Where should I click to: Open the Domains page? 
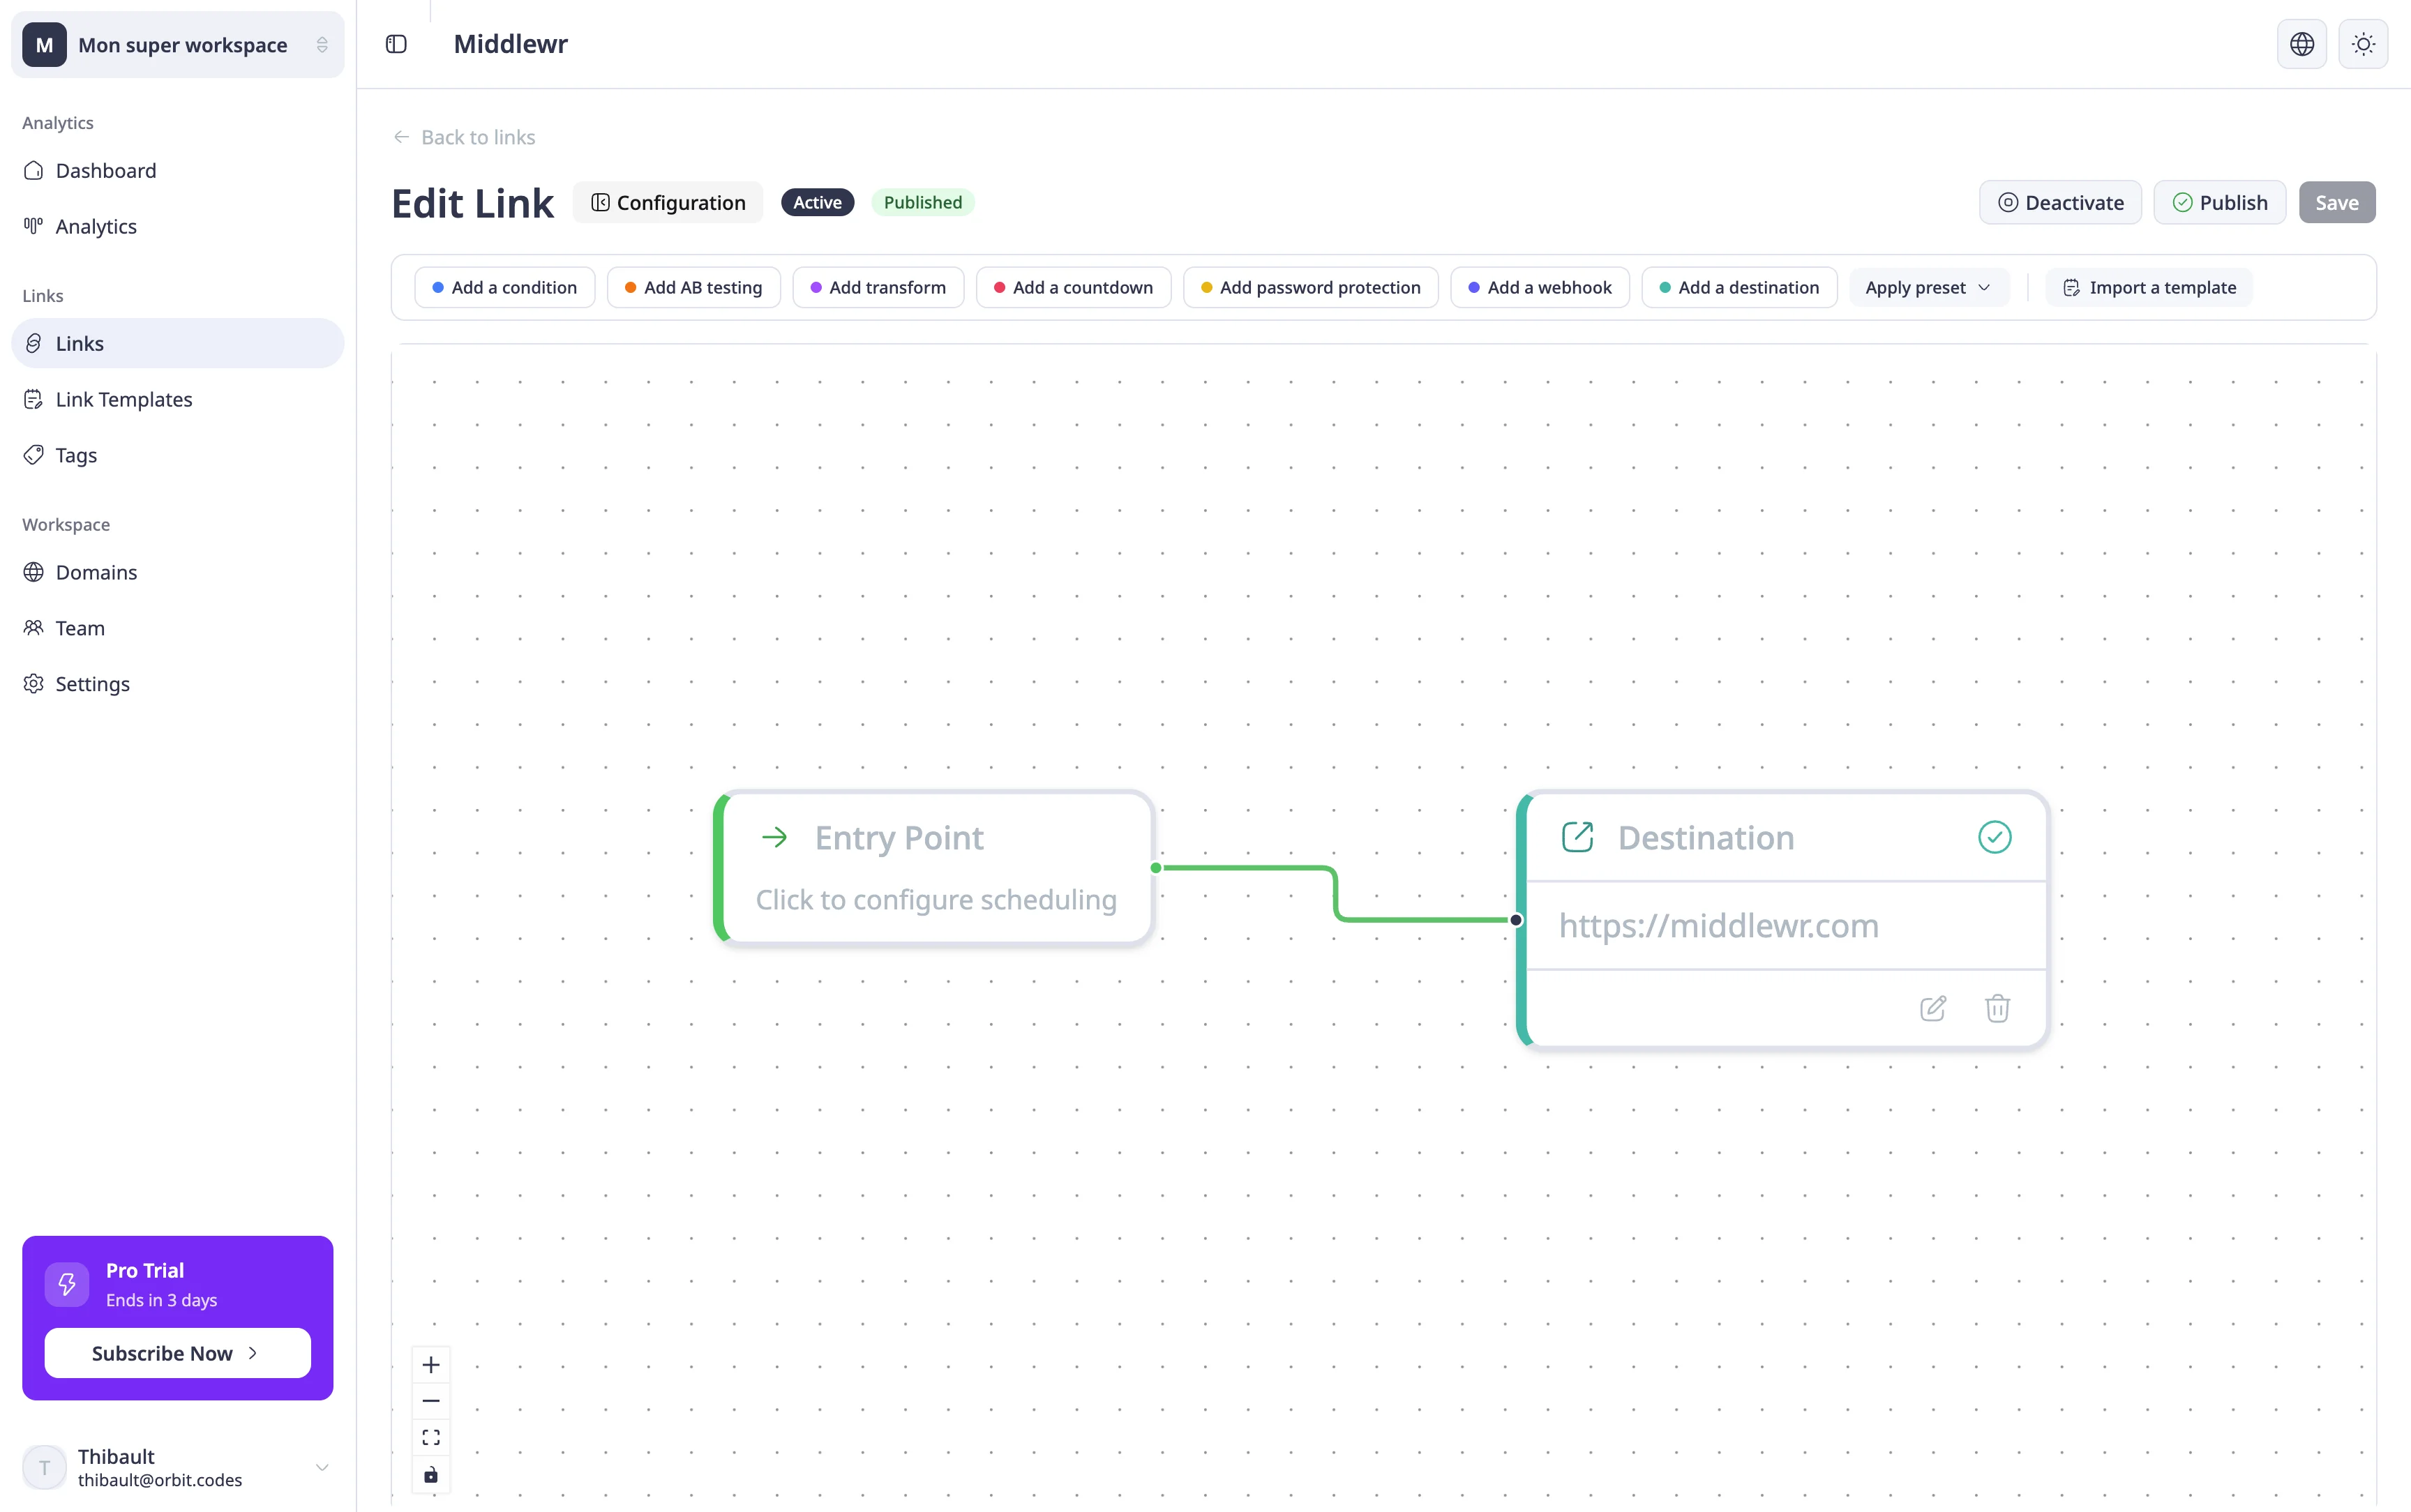178,572
